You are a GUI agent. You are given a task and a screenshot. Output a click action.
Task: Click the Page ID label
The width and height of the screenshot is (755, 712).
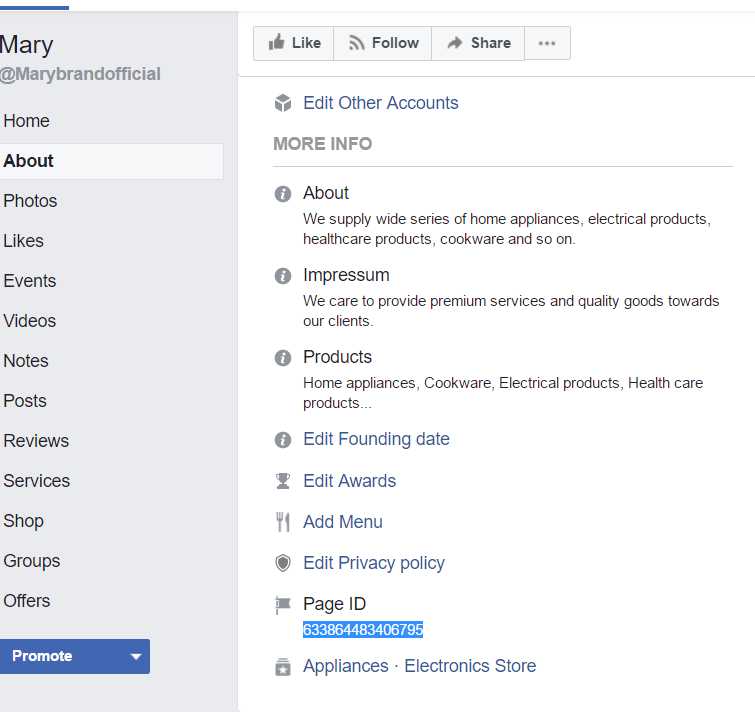334,604
